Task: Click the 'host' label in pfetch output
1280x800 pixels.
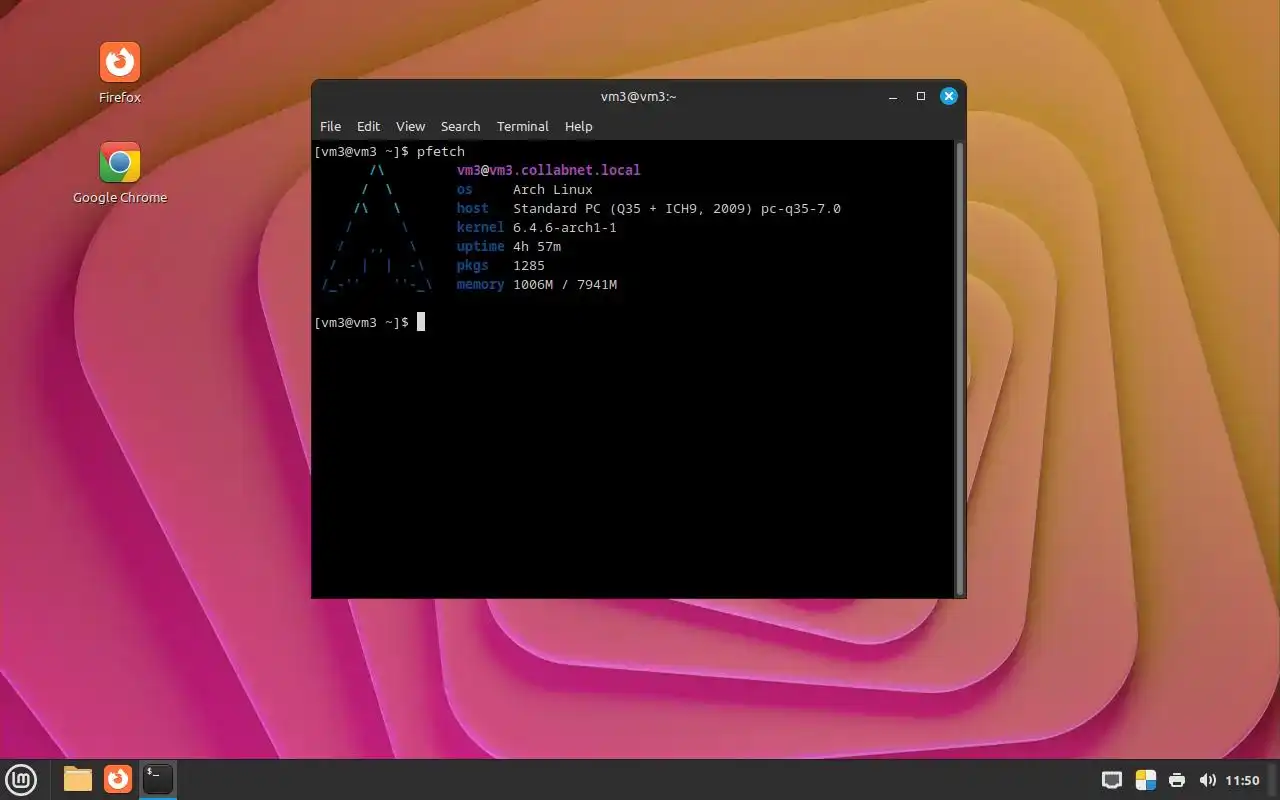Action: pos(473,208)
